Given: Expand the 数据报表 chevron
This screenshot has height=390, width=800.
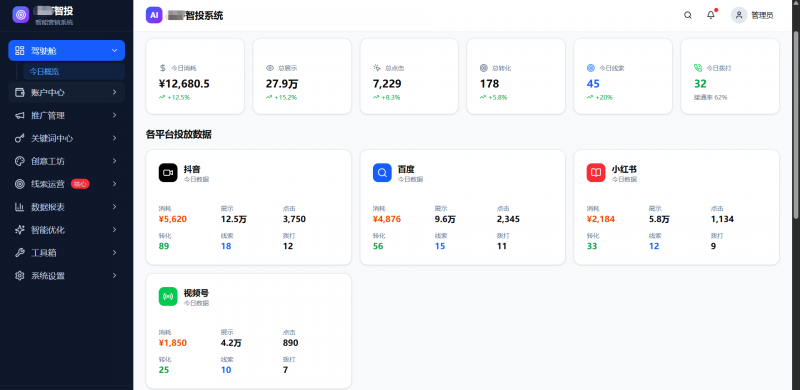Looking at the screenshot, I should coord(114,207).
